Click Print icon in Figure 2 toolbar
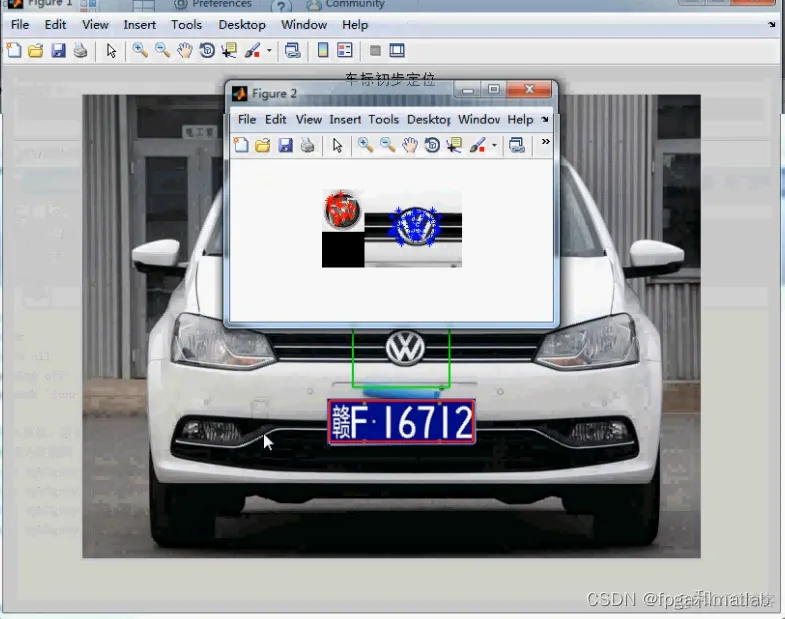 point(307,145)
